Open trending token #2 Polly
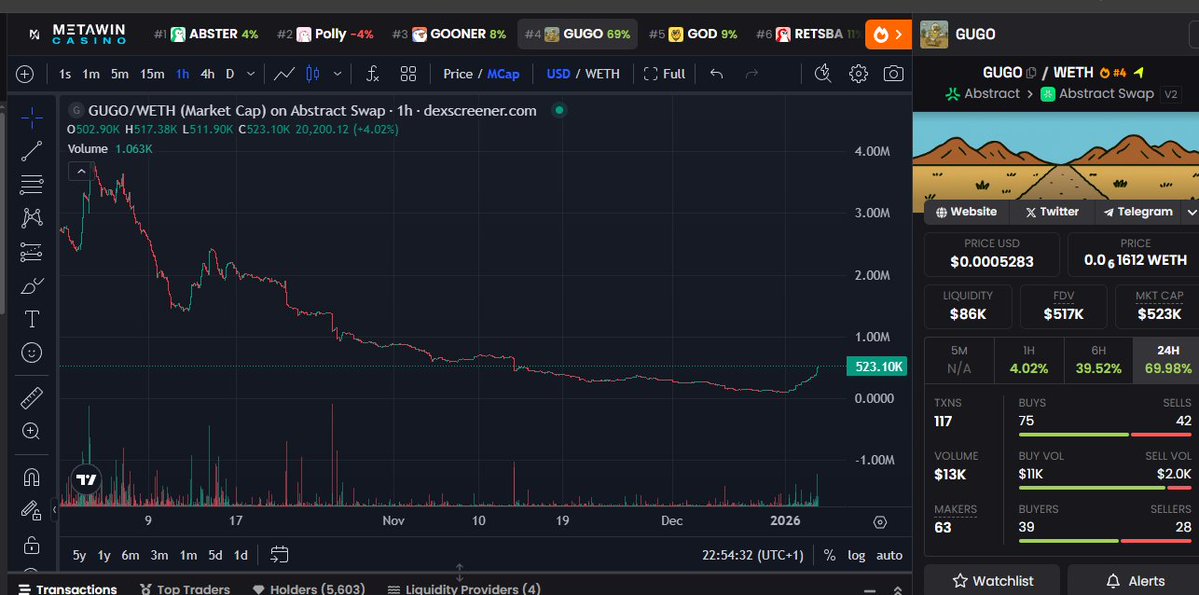 pos(324,34)
